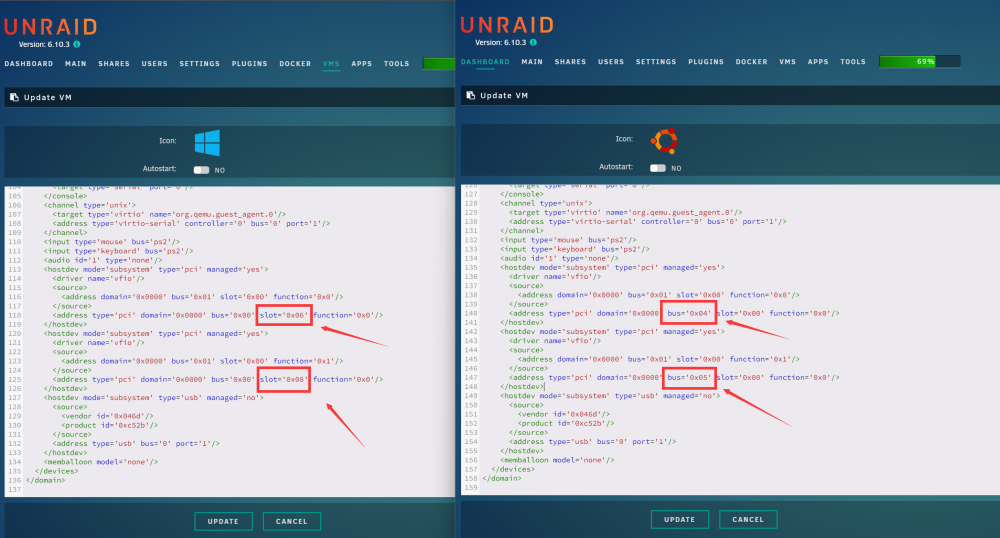Click Update VM page icon in right window
The width and height of the screenshot is (1000, 538).
(471, 96)
